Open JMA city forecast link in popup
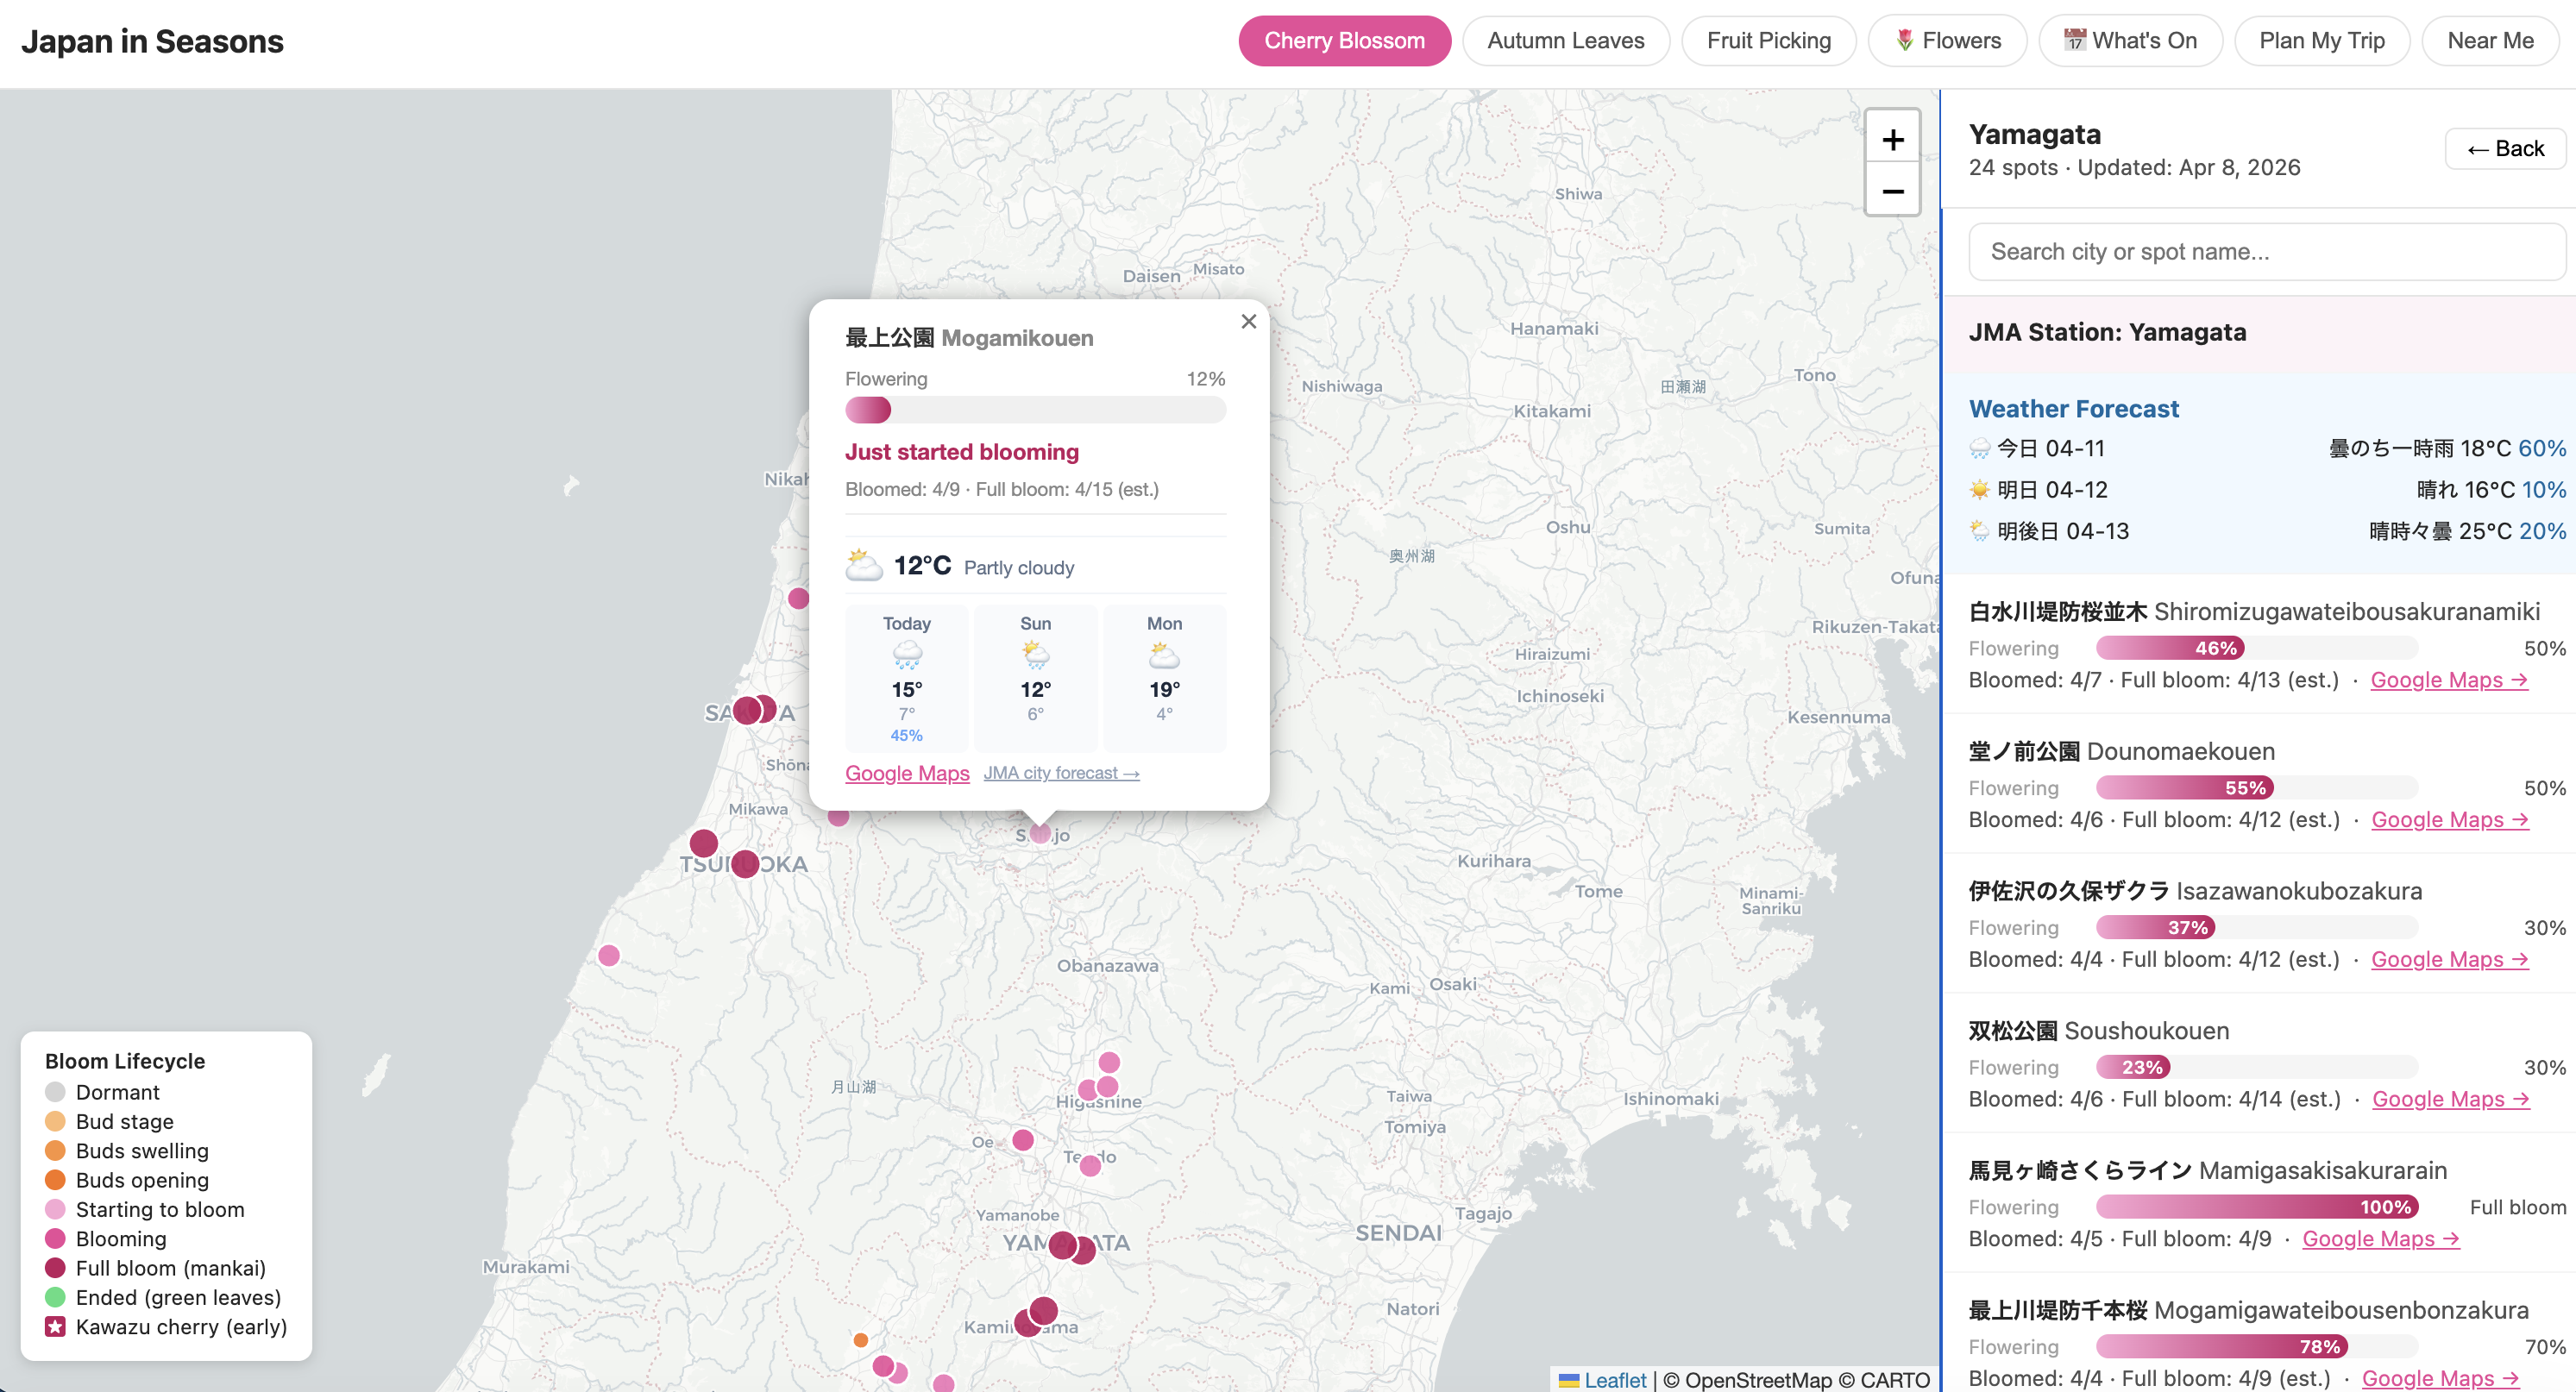Image resolution: width=2576 pixels, height=1392 pixels. coord(1060,773)
